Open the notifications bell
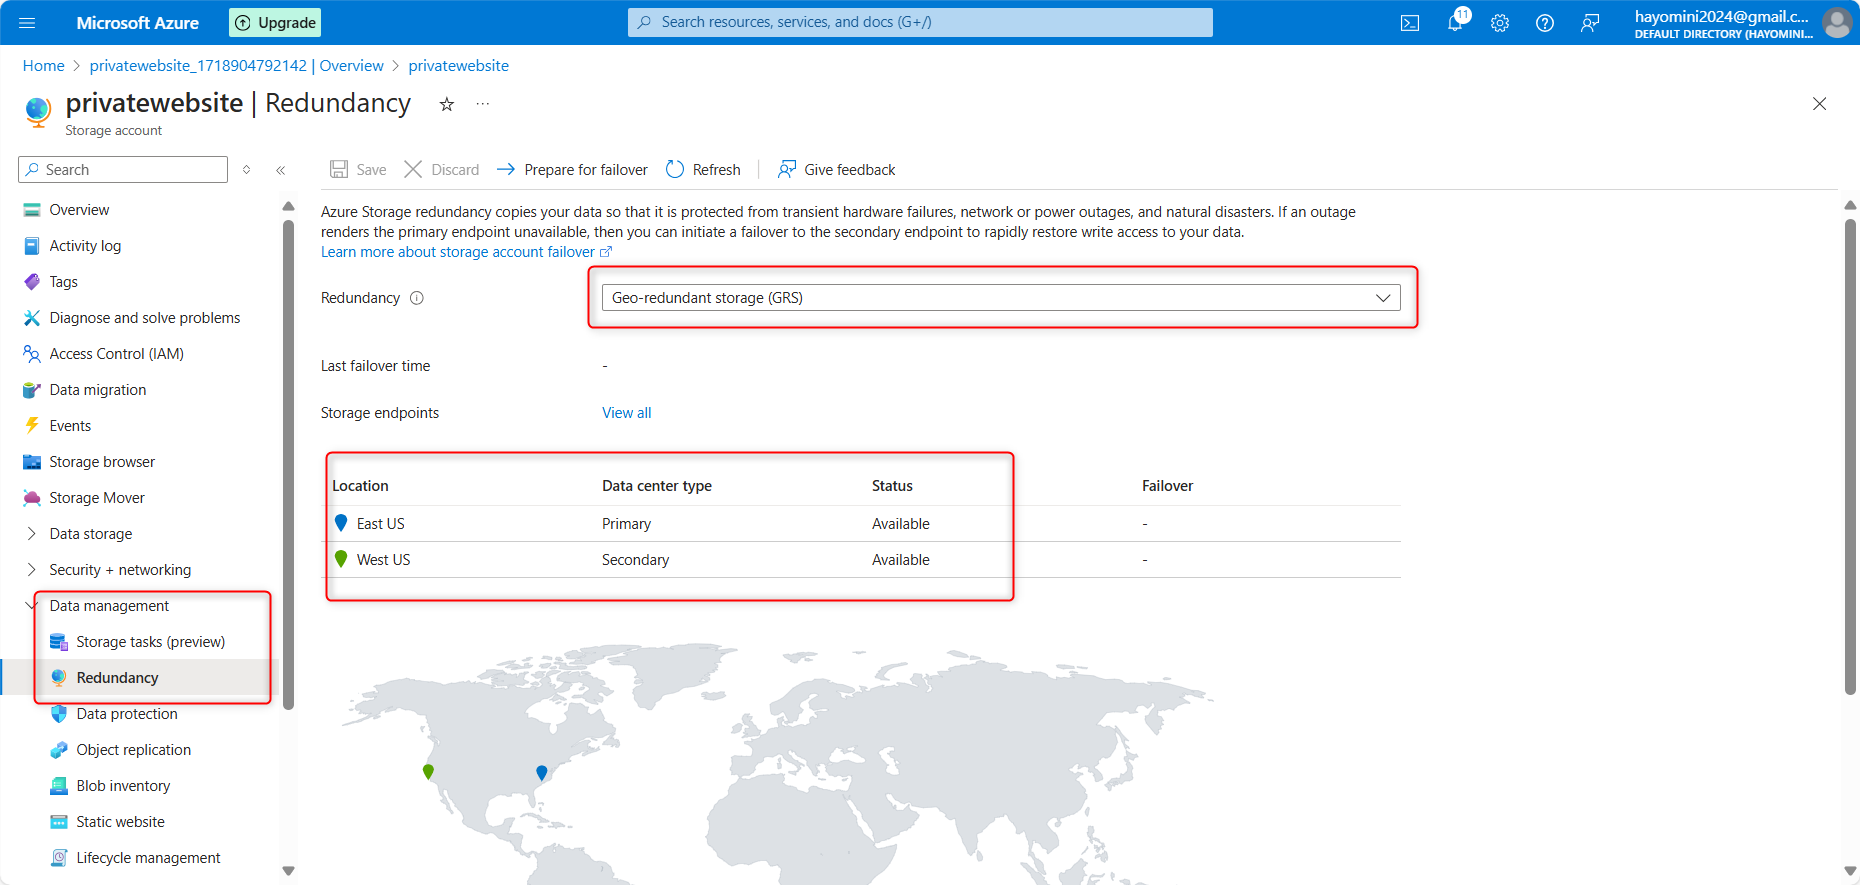 pos(1455,23)
